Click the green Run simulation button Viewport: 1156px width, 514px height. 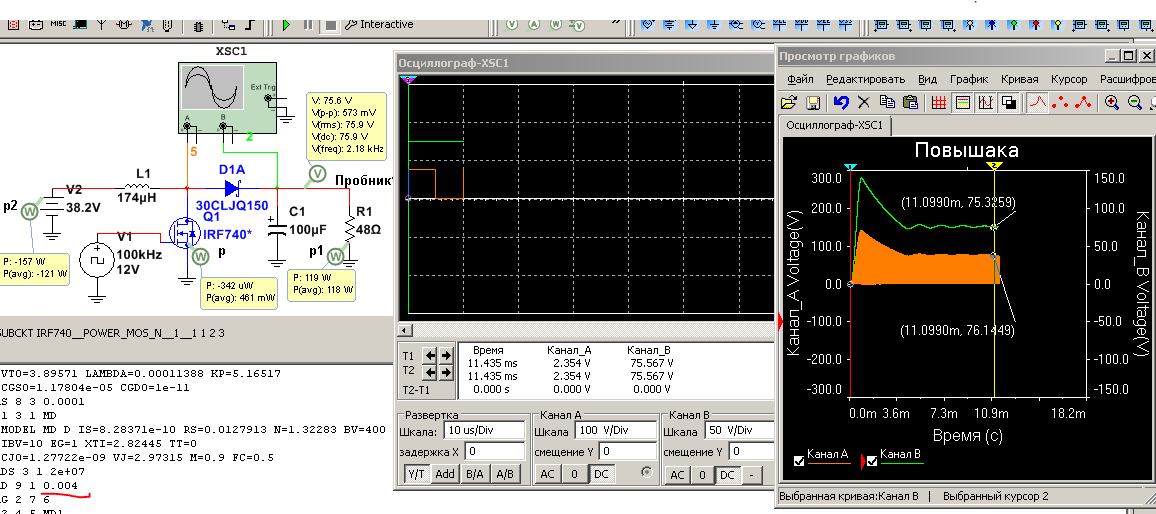286,24
